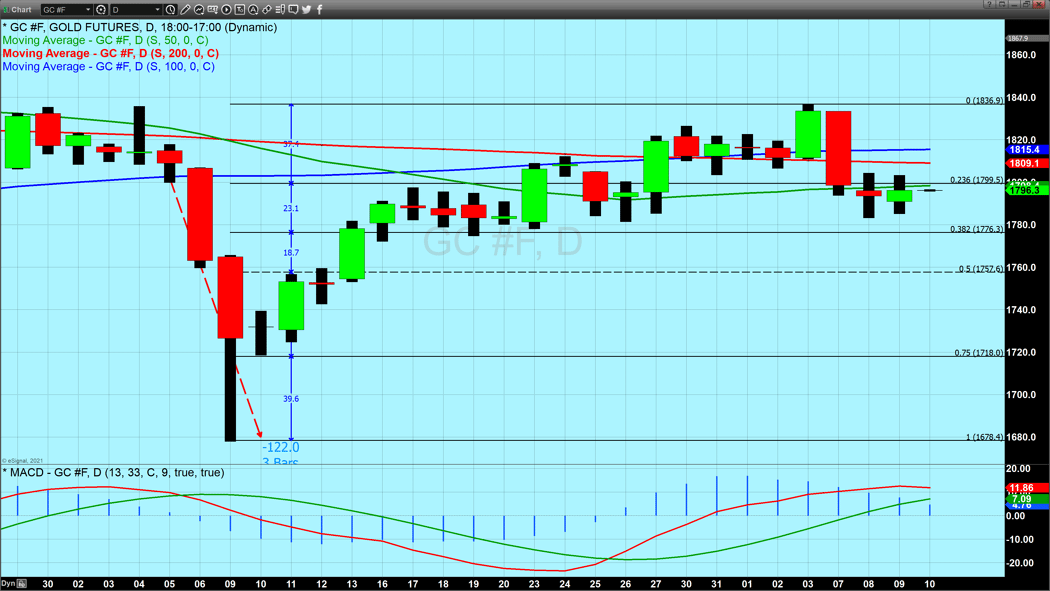This screenshot has width=1050, height=591.
Task: Click the 24/7 session toolbar icon
Action: tap(212, 9)
